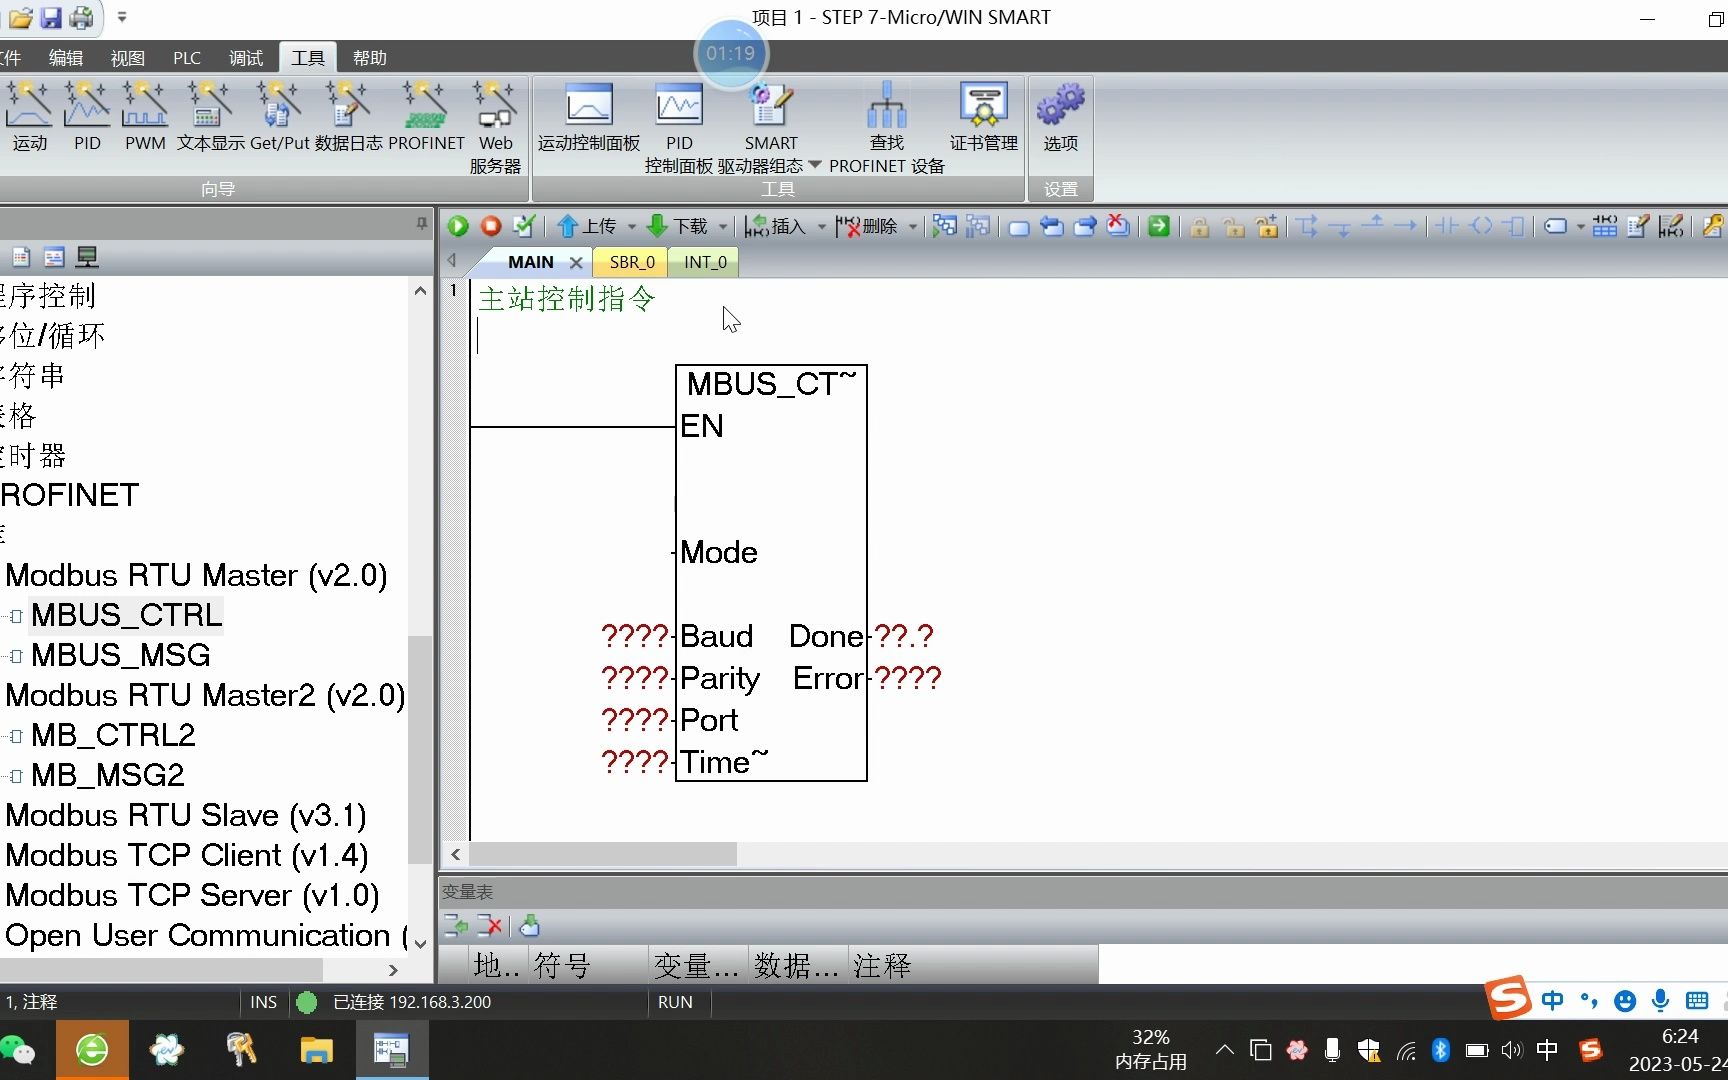Click the Port ???? input operand

pyautogui.click(x=634, y=720)
